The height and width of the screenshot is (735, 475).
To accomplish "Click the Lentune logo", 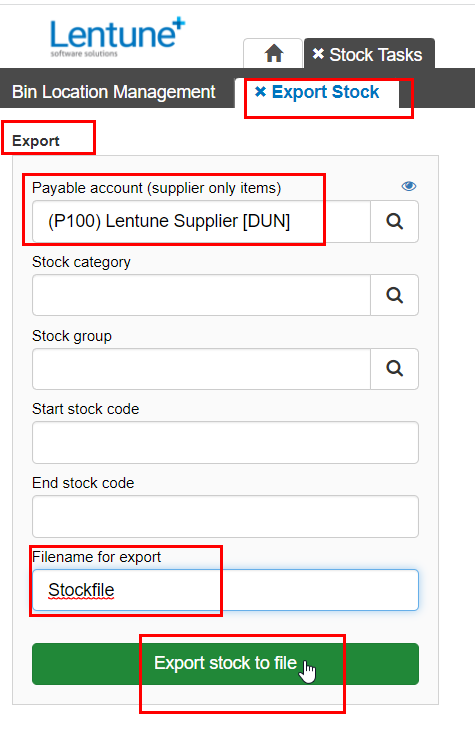I will coord(117,38).
